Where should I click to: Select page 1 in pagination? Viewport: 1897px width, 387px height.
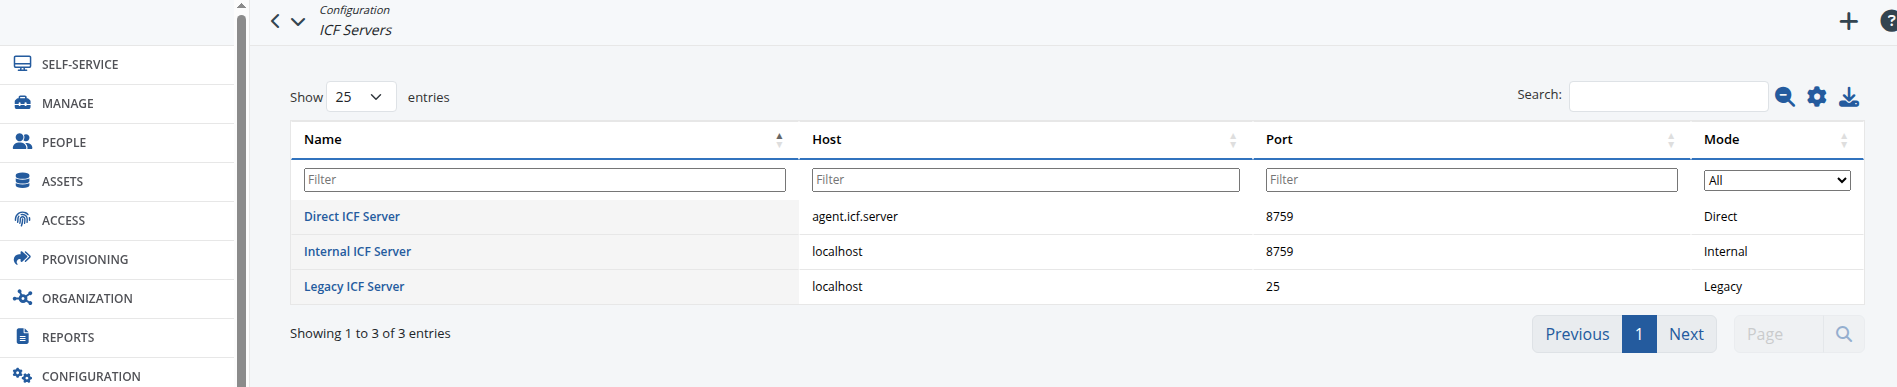tap(1639, 334)
